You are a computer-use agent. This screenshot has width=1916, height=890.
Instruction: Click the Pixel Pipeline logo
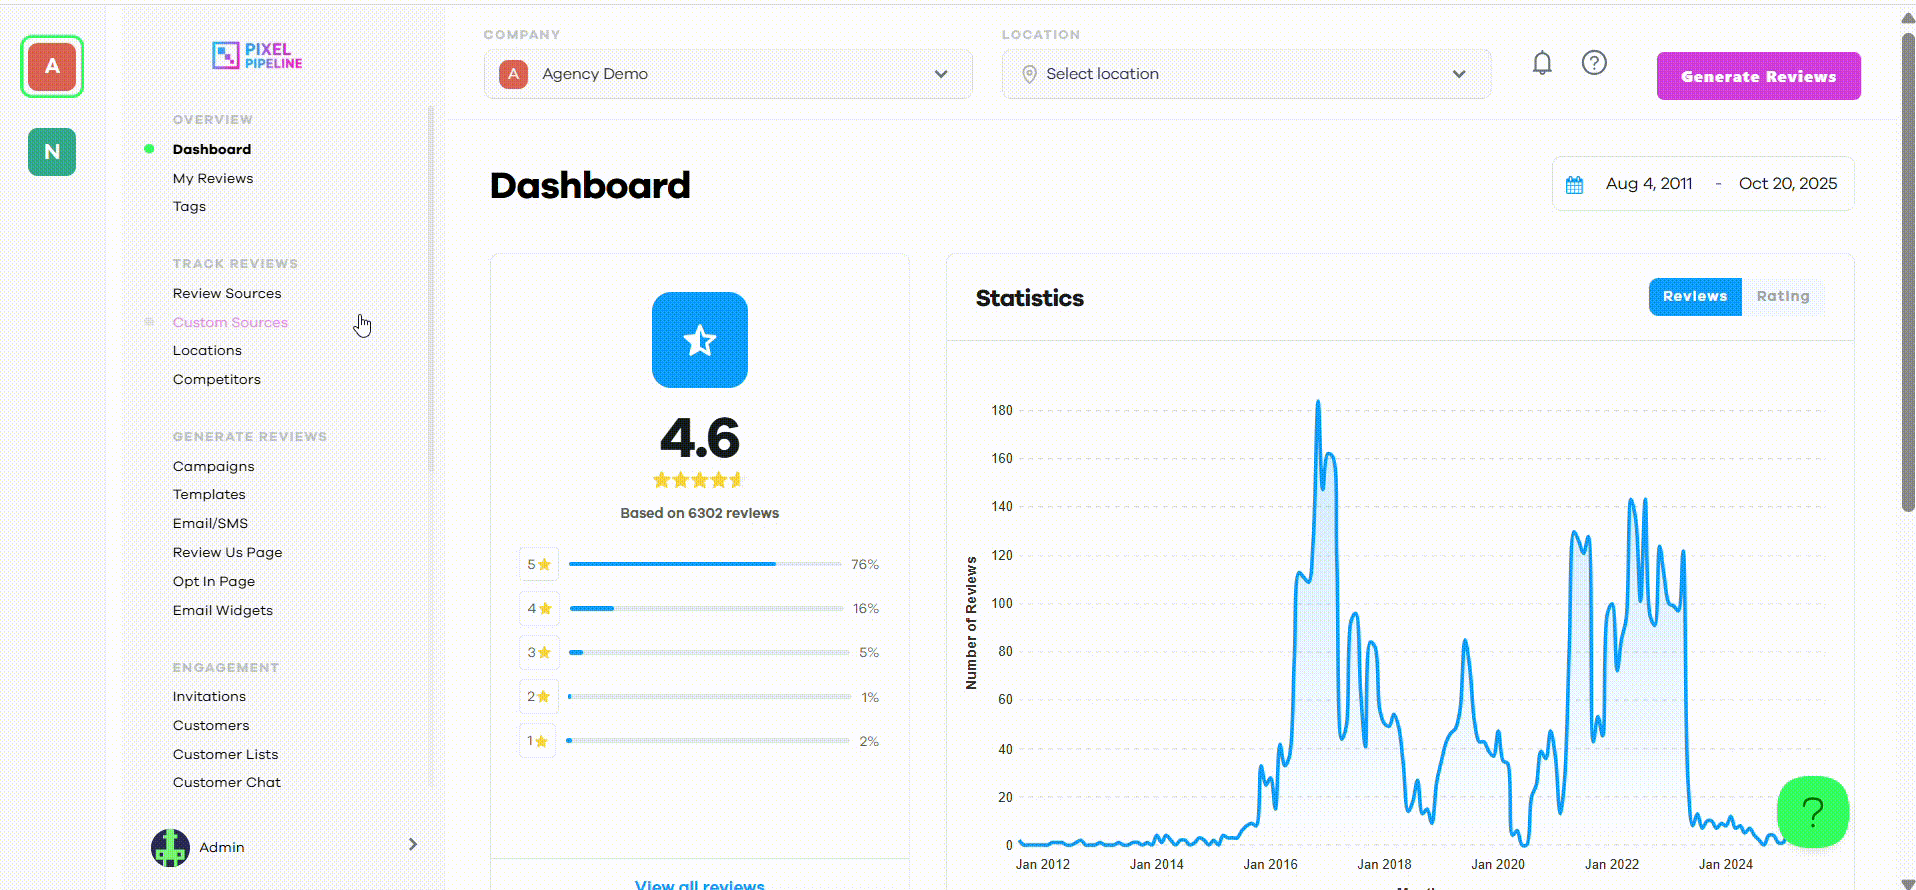click(257, 56)
